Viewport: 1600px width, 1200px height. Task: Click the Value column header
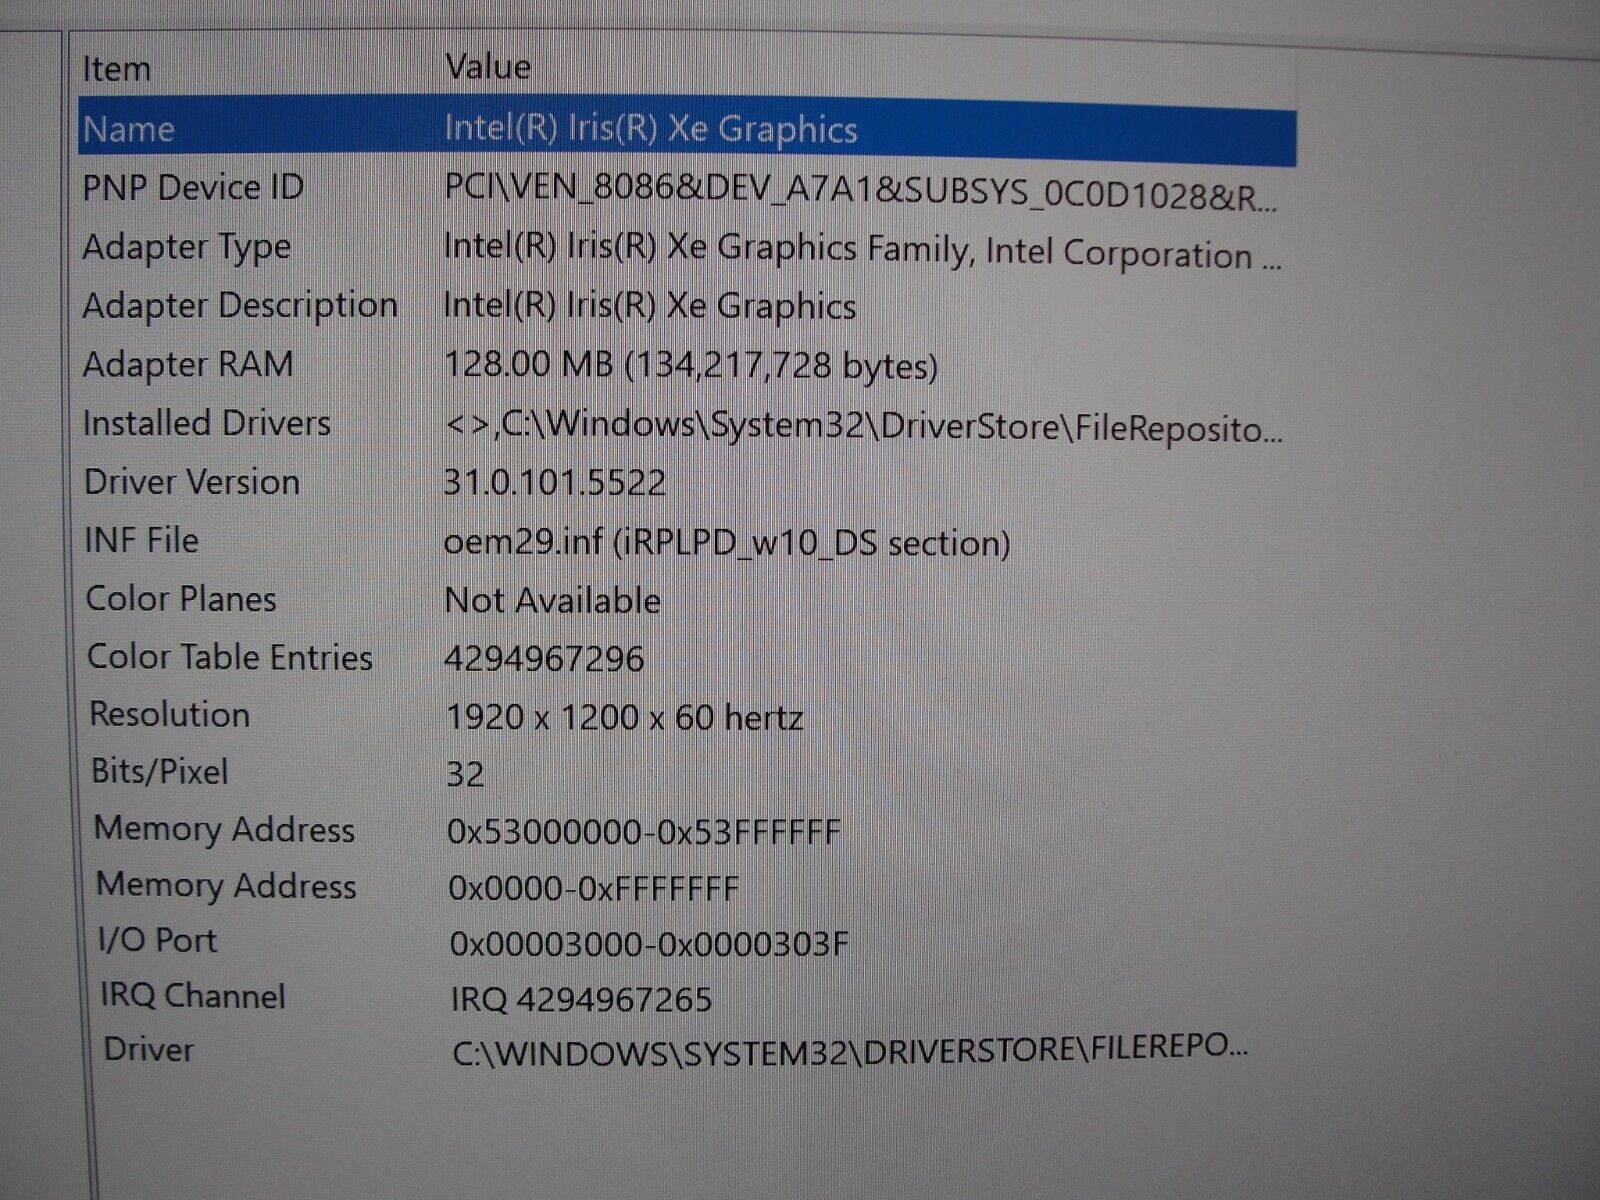click(487, 67)
